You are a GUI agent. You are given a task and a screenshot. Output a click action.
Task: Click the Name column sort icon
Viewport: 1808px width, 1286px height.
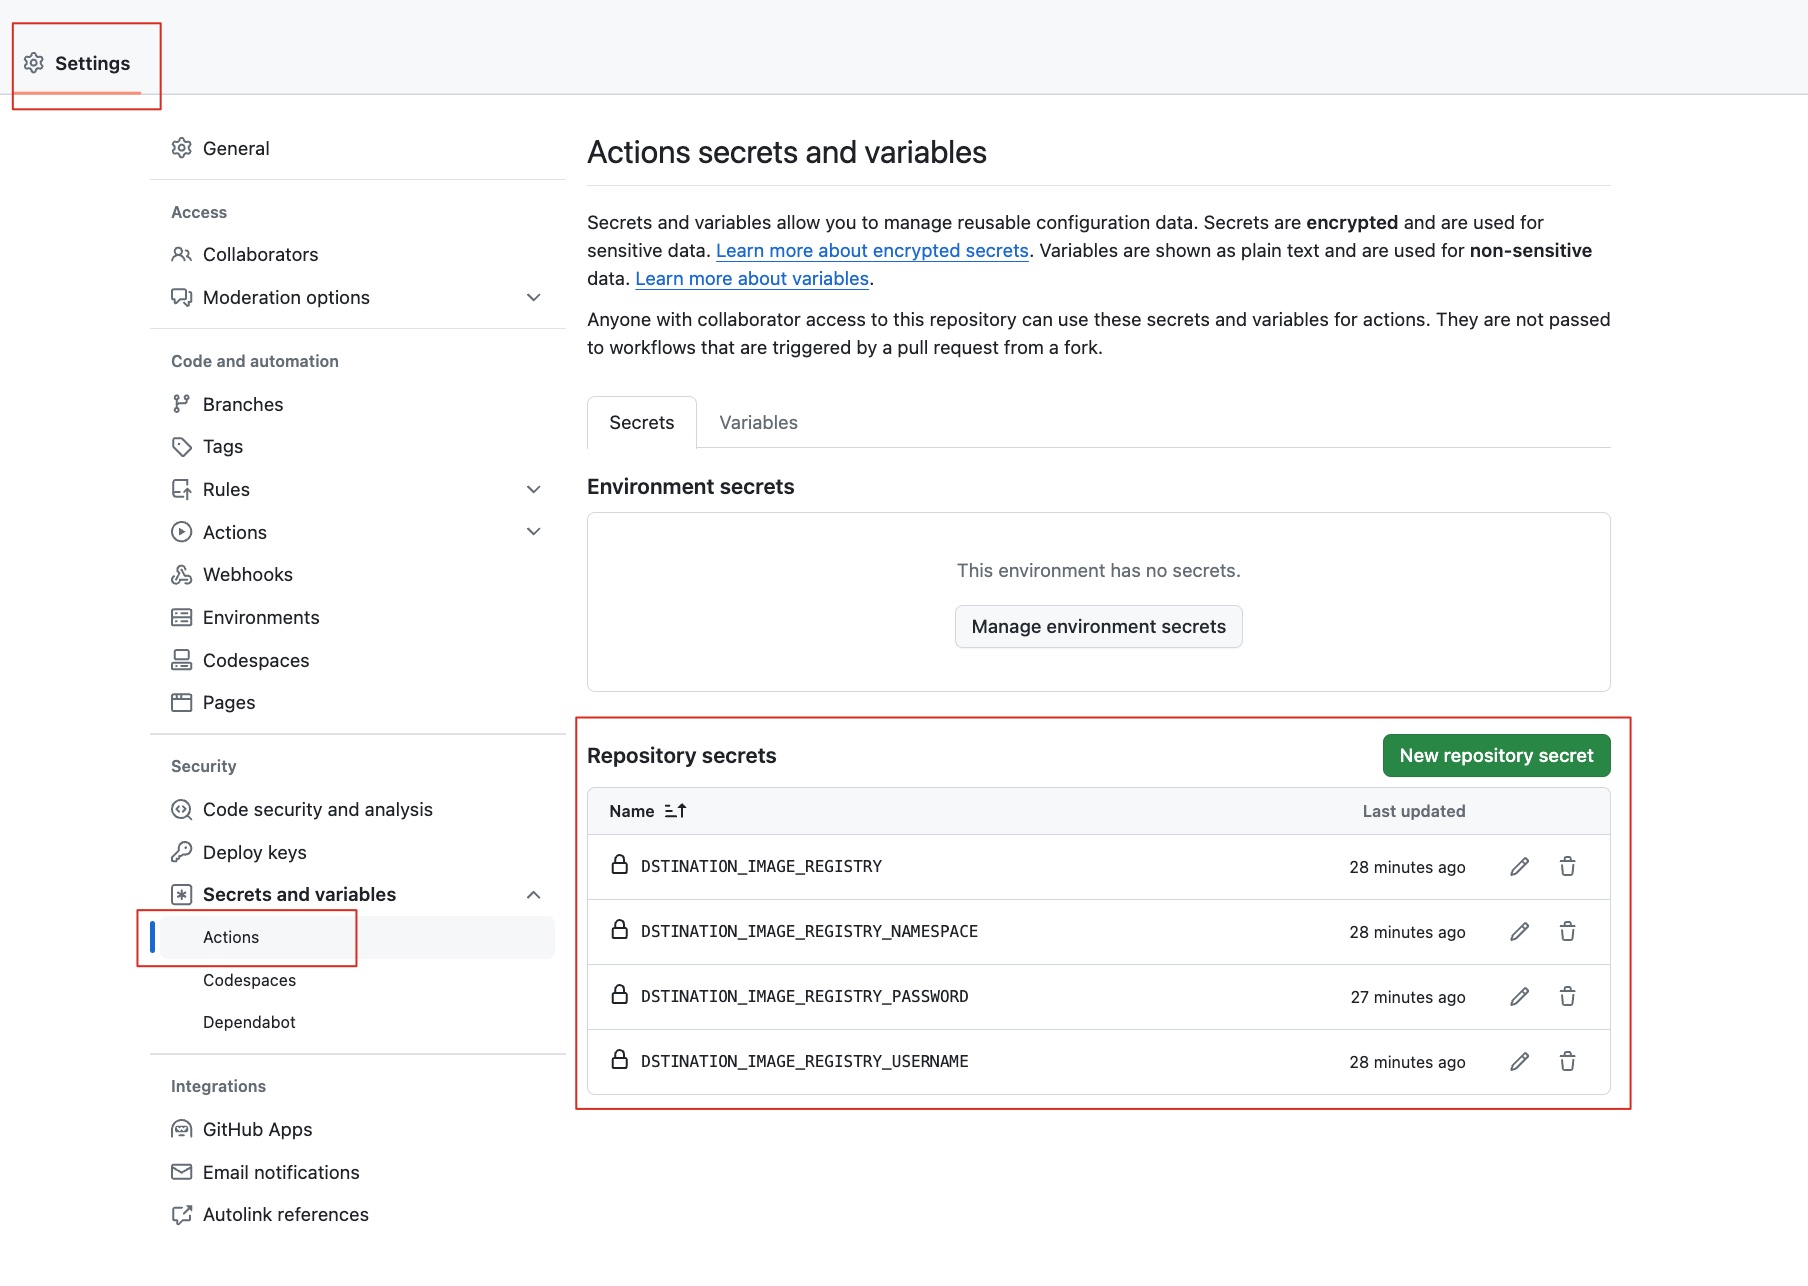click(x=676, y=811)
